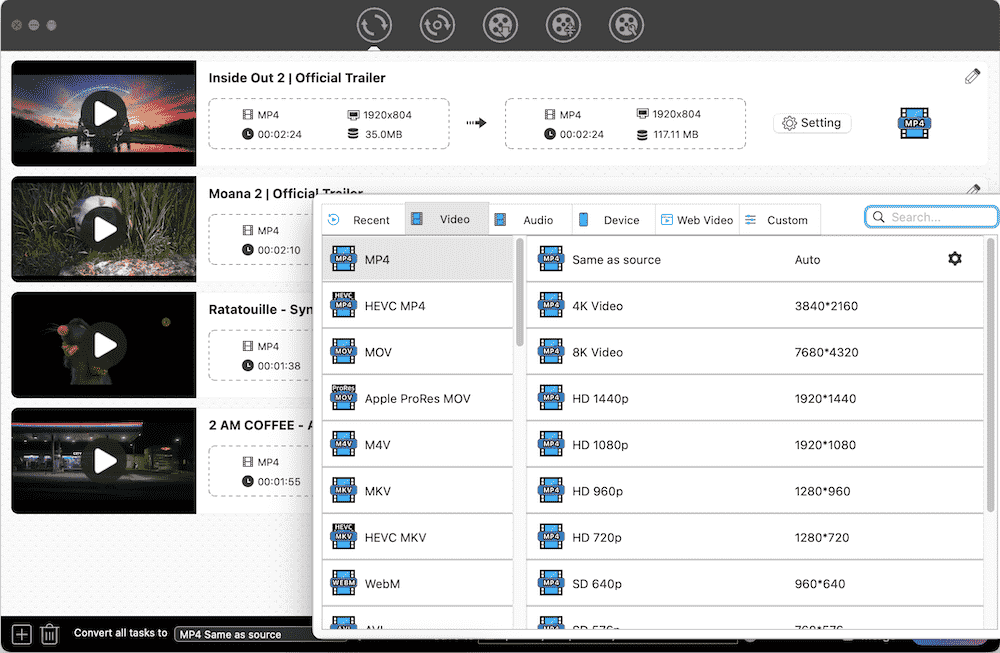Click inside the format Search field
The width and height of the screenshot is (1000, 653).
tap(931, 216)
